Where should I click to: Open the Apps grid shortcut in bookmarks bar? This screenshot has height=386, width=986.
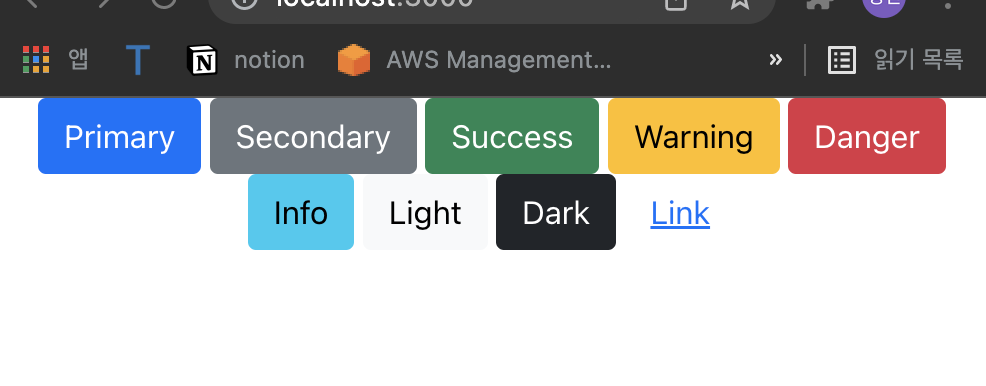(x=55, y=60)
